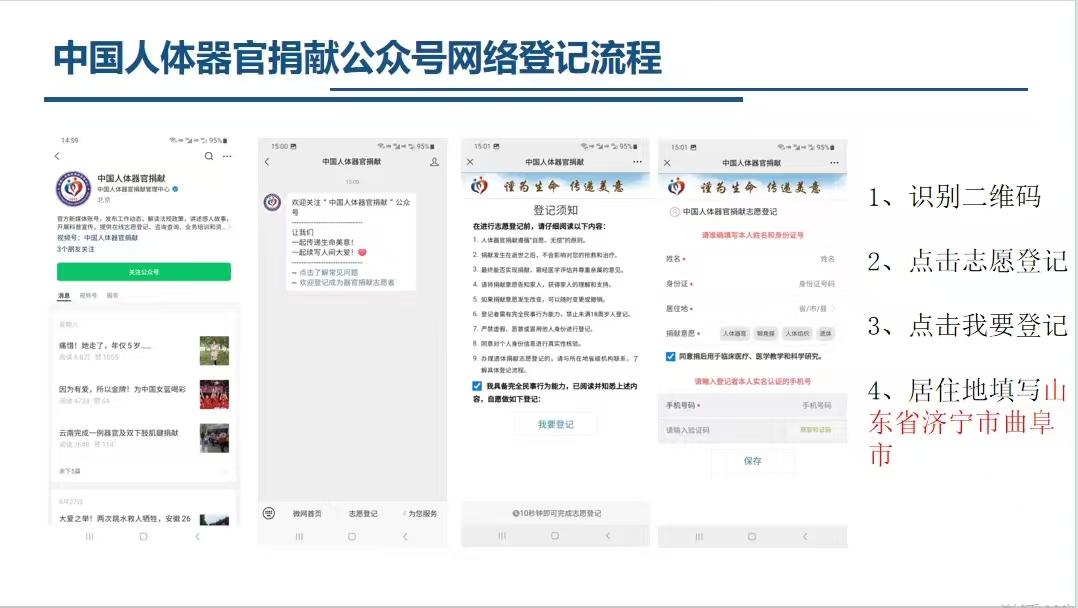Image resolution: width=1078 pixels, height=608 pixels.
Task: Click the 我要登记 button
Action: tap(555, 425)
